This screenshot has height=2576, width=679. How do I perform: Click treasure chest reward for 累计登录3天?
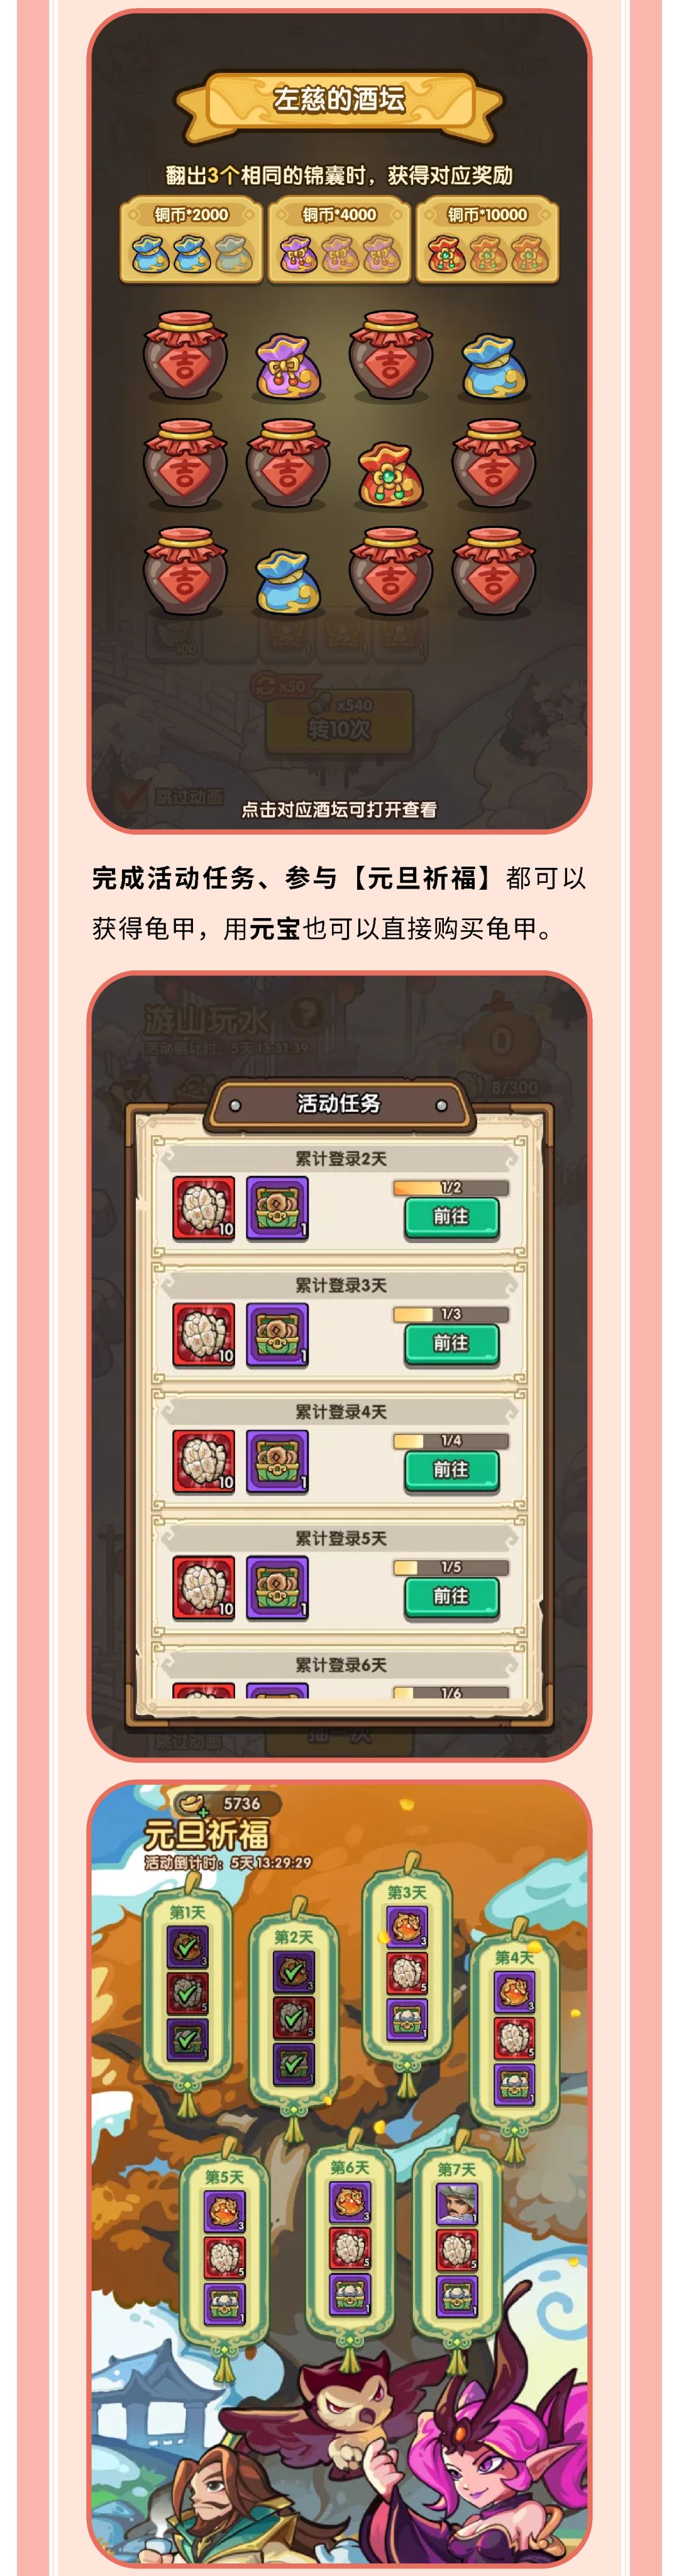click(277, 1334)
